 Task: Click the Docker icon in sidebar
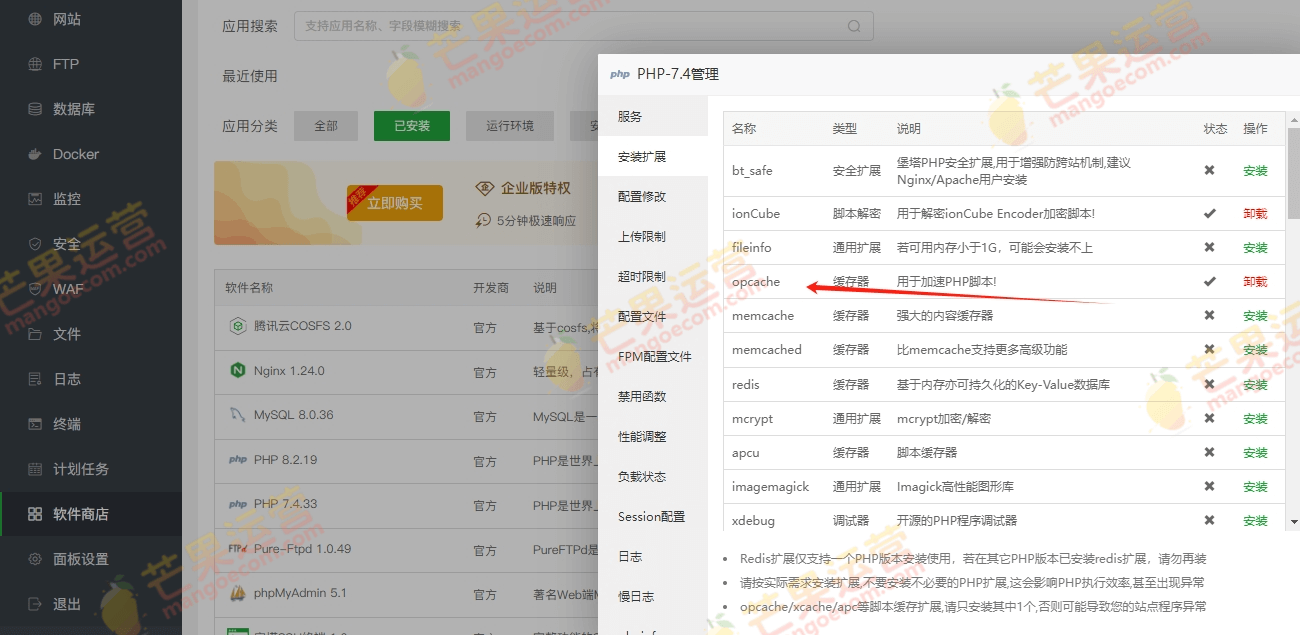[x=36, y=154]
